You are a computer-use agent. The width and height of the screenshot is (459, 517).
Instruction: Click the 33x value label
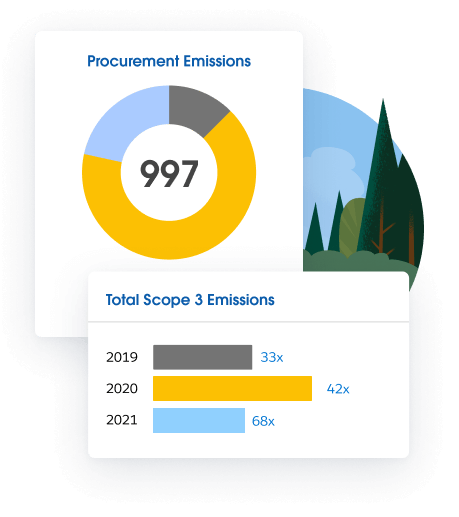[272, 357]
